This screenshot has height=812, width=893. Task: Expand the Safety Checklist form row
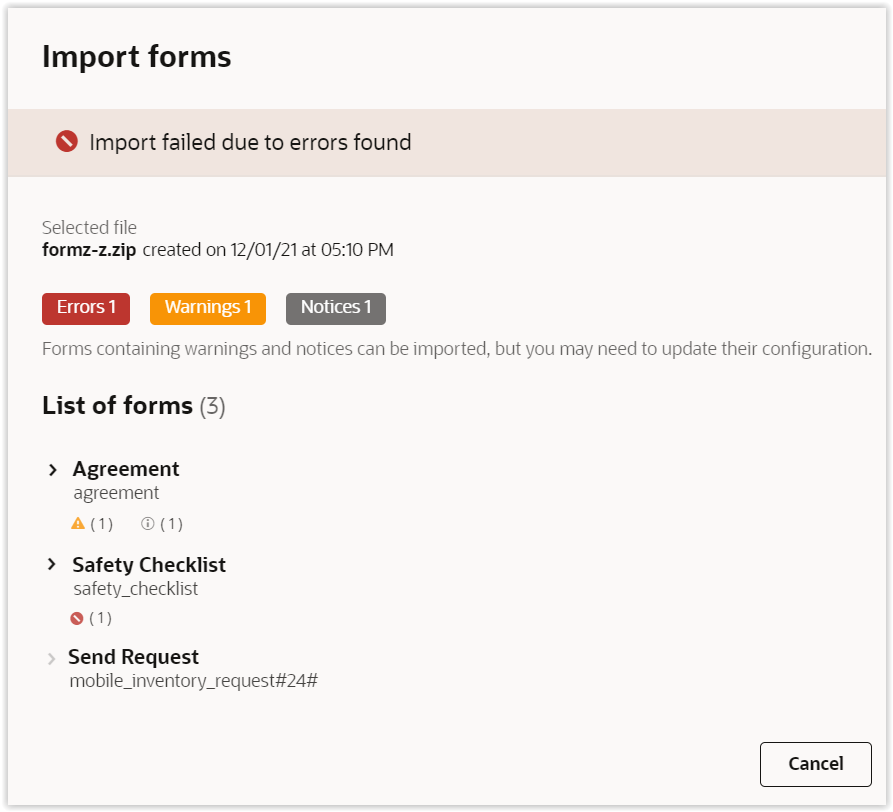click(x=52, y=565)
